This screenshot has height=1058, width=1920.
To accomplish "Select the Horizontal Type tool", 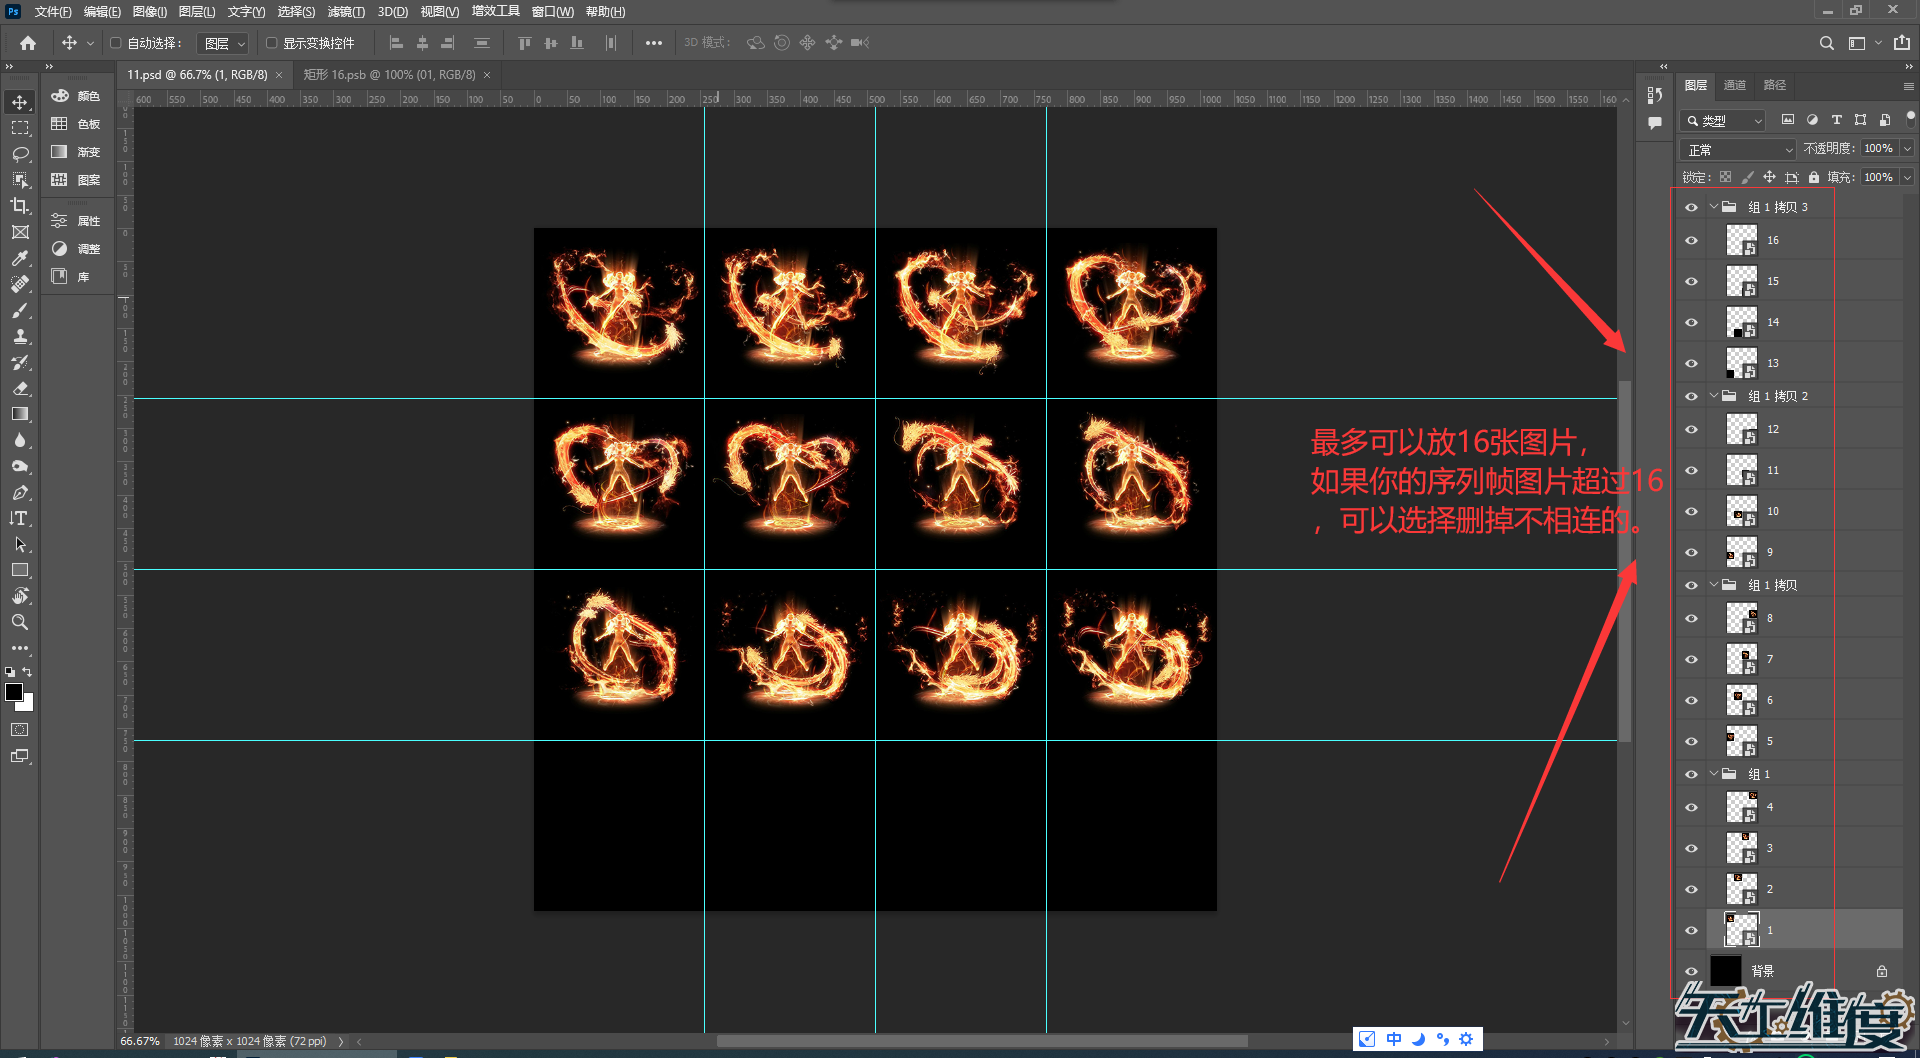I will tap(20, 518).
